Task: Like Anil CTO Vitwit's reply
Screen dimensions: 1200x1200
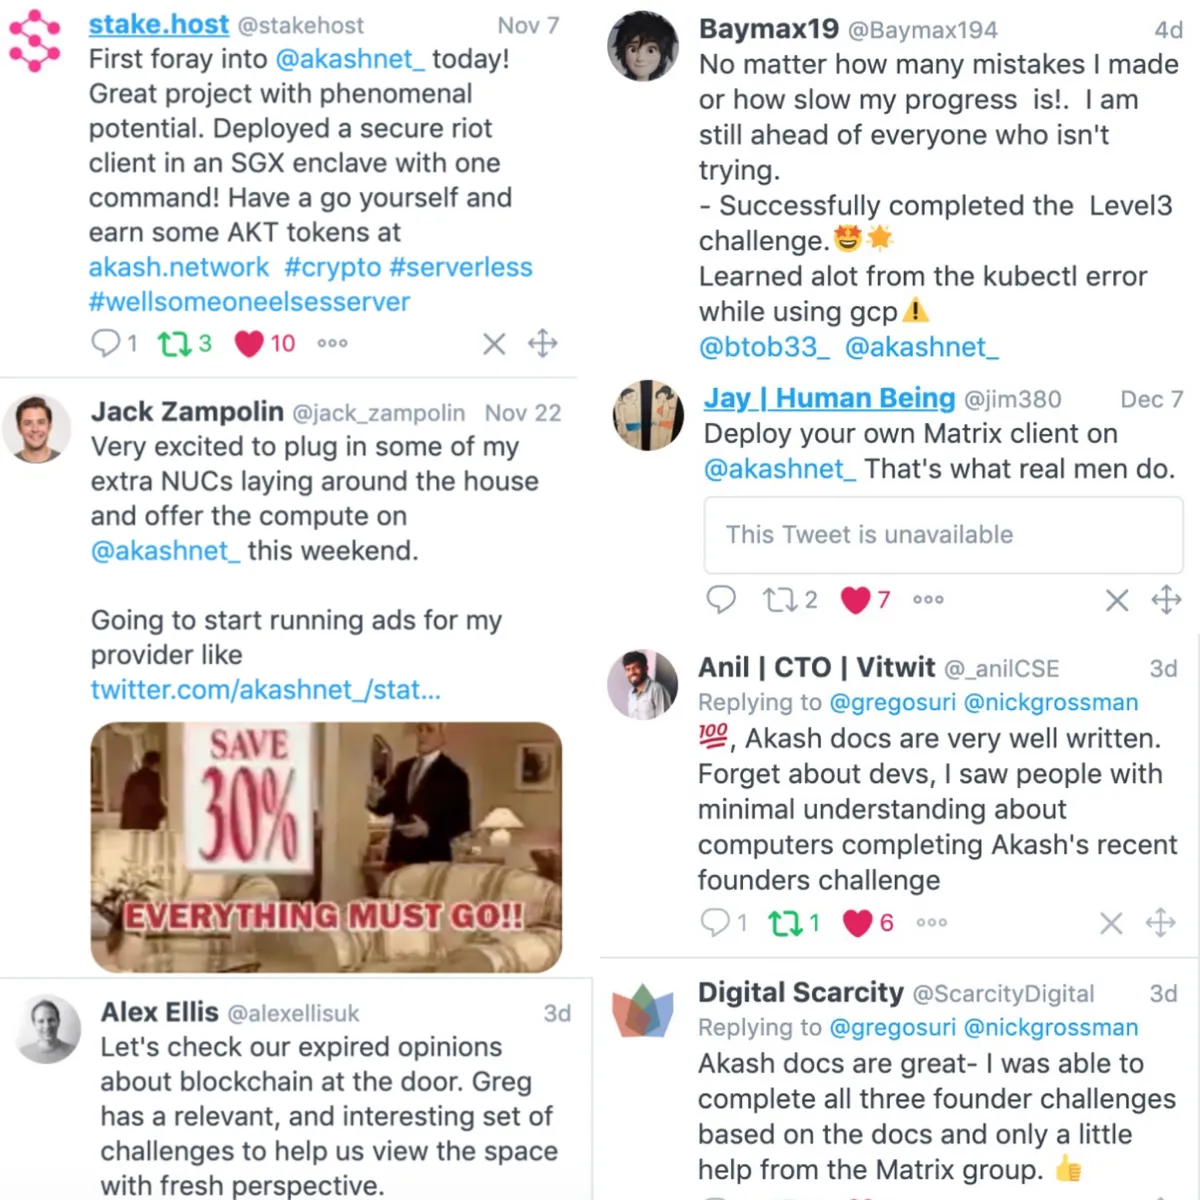Action: (857, 923)
